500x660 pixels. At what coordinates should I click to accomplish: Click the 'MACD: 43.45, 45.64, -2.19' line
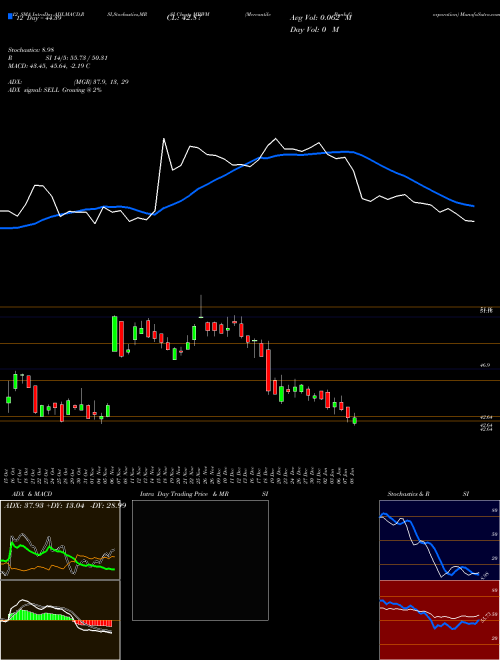tap(50, 66)
